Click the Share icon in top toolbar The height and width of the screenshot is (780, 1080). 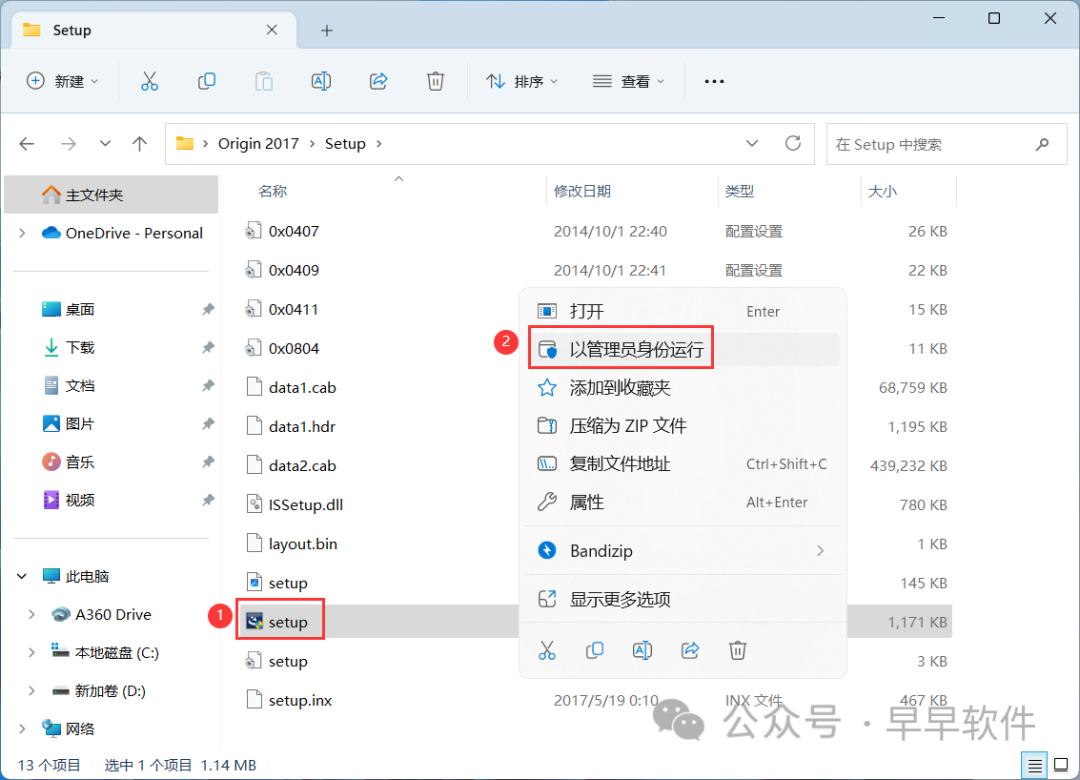[x=379, y=82]
